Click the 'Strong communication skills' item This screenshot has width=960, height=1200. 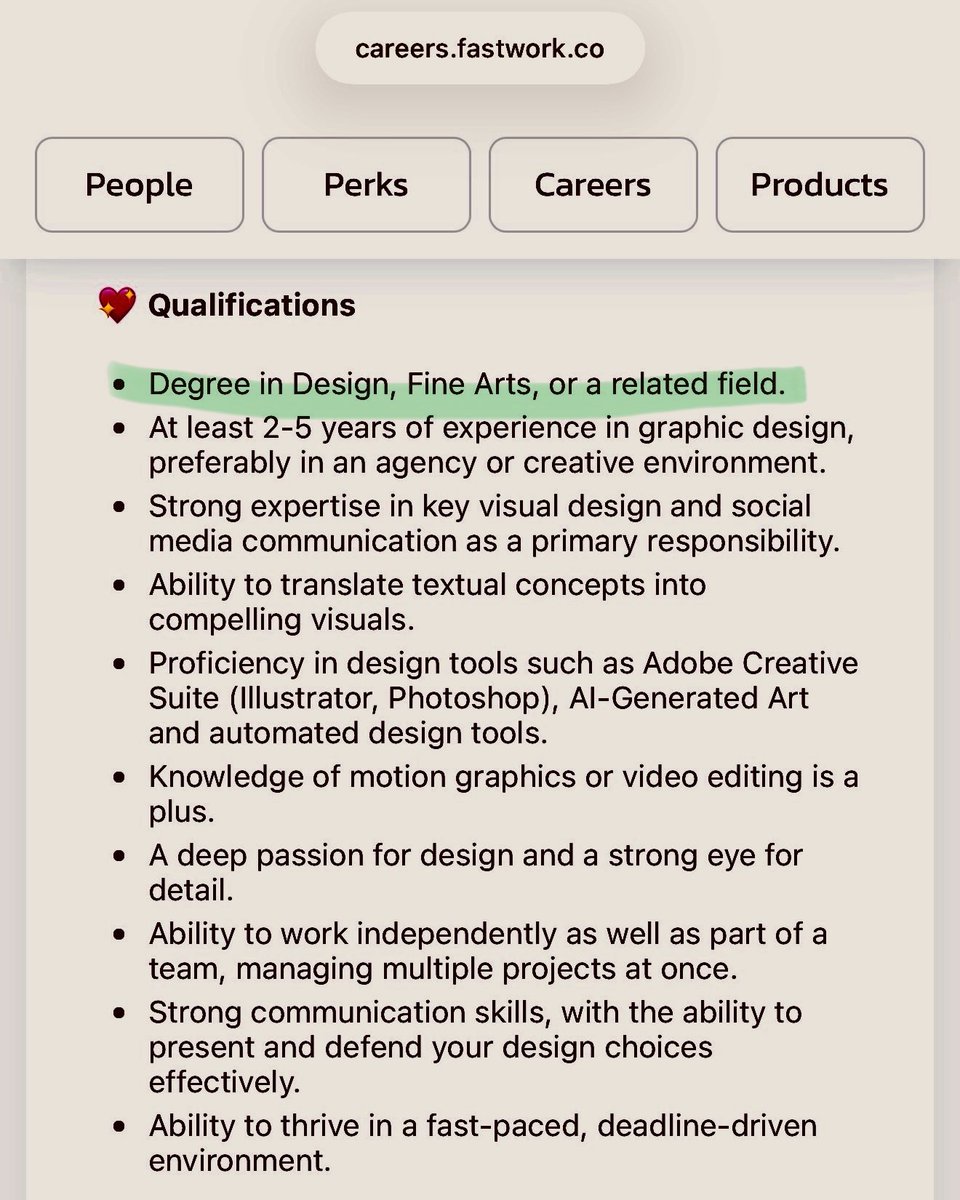(x=476, y=1047)
